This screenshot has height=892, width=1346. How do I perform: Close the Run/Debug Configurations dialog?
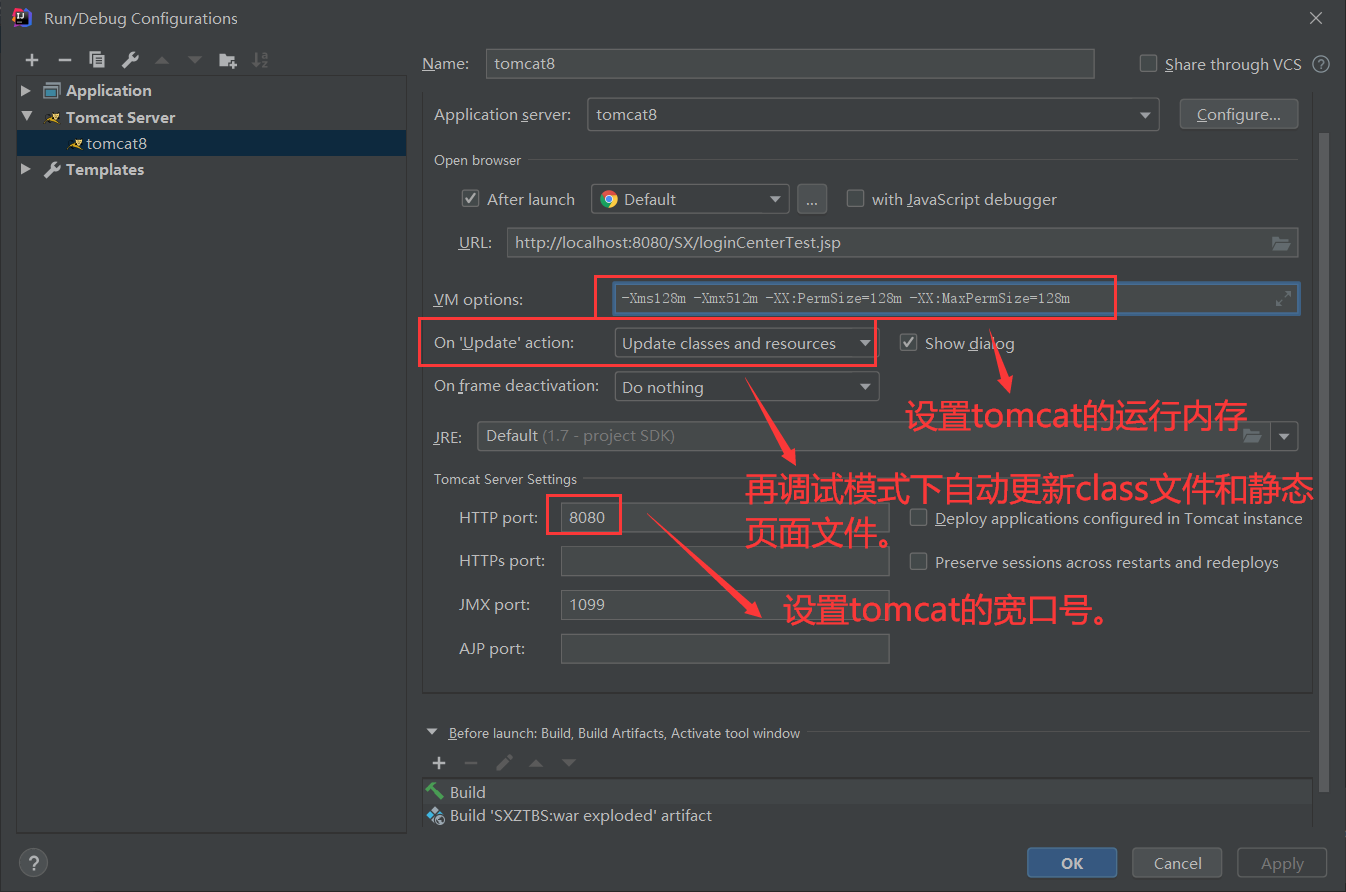1316,18
